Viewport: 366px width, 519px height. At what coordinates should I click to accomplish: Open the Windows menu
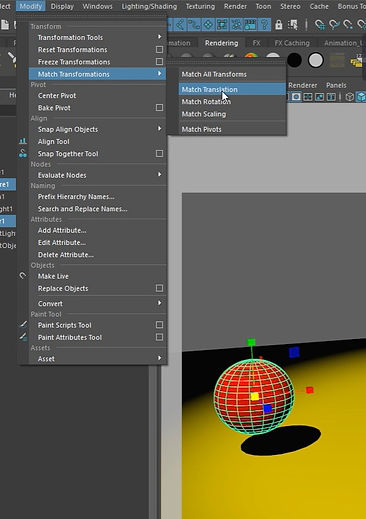(x=97, y=6)
